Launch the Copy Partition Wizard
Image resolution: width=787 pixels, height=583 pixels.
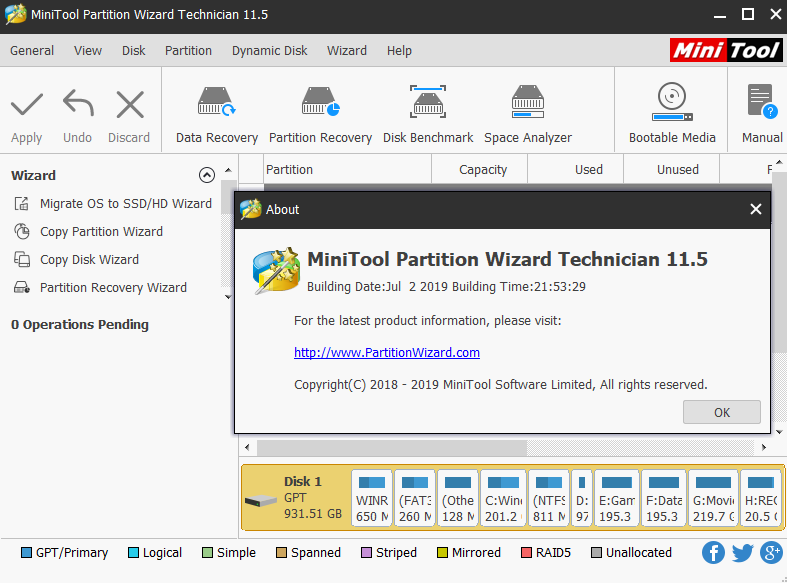tap(101, 232)
